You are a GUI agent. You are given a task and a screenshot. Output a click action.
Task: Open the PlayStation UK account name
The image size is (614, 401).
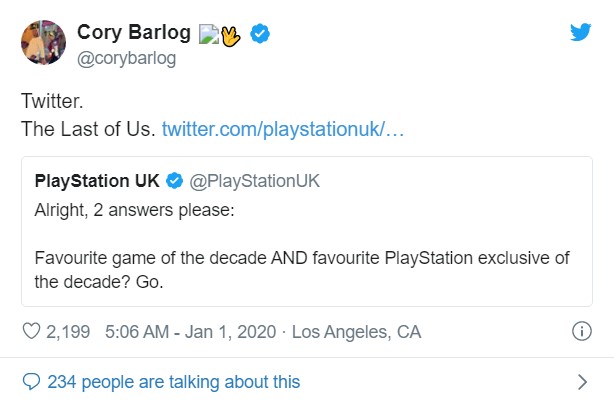[x=96, y=181]
